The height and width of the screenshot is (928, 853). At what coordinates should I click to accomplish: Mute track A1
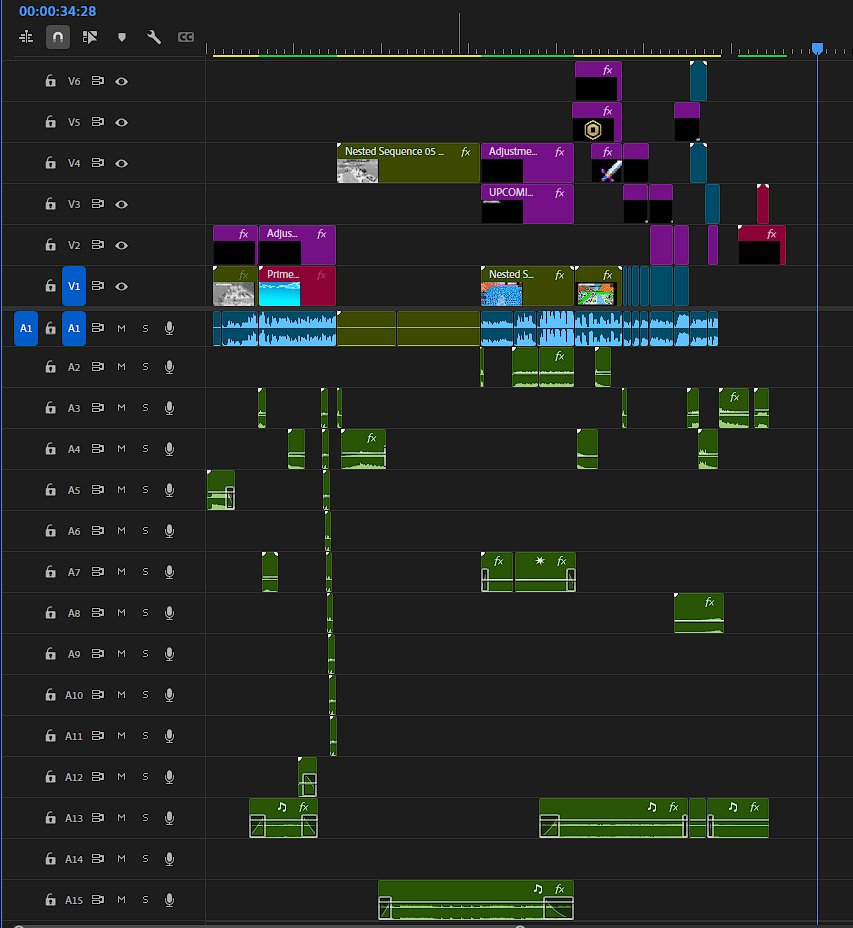point(121,328)
